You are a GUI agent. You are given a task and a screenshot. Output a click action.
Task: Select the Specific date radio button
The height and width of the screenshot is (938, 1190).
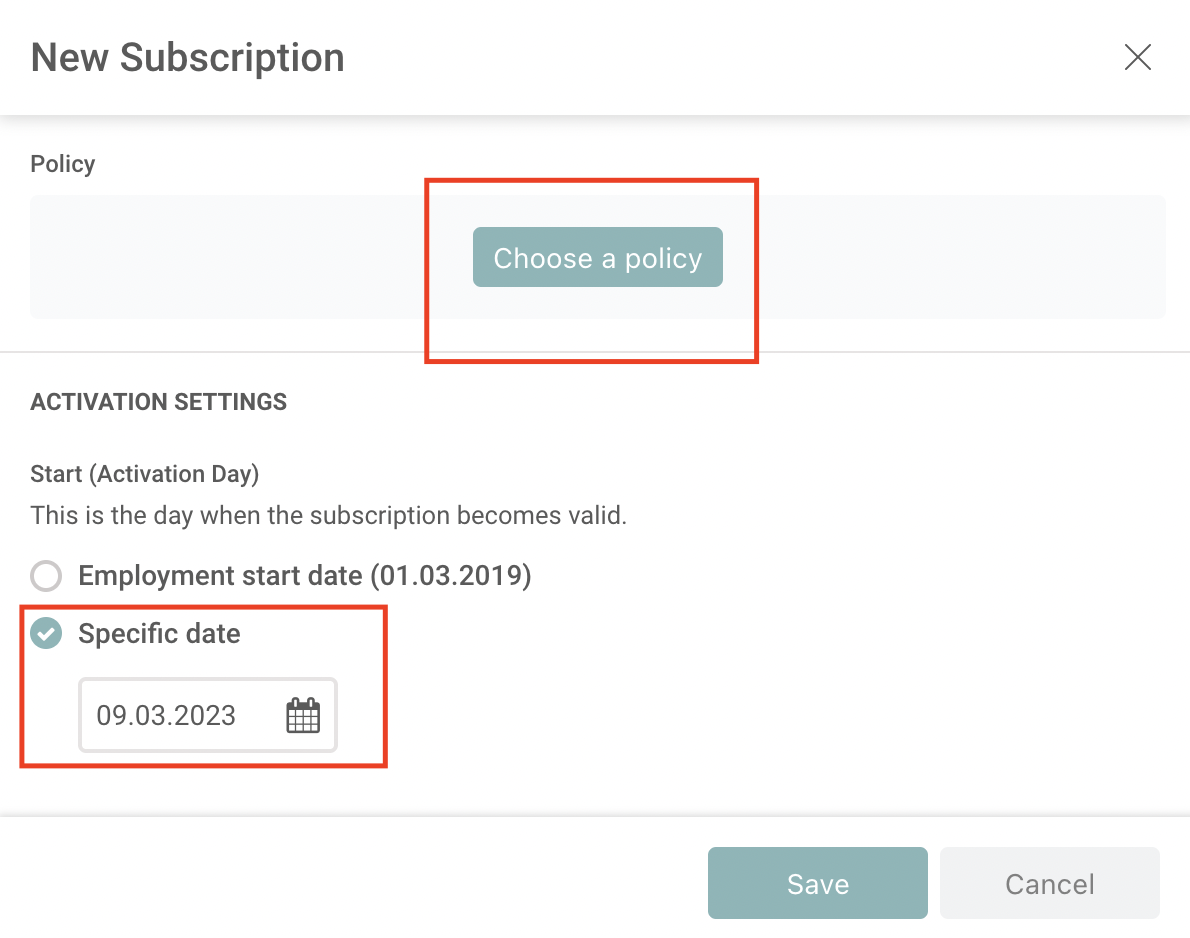tap(46, 633)
